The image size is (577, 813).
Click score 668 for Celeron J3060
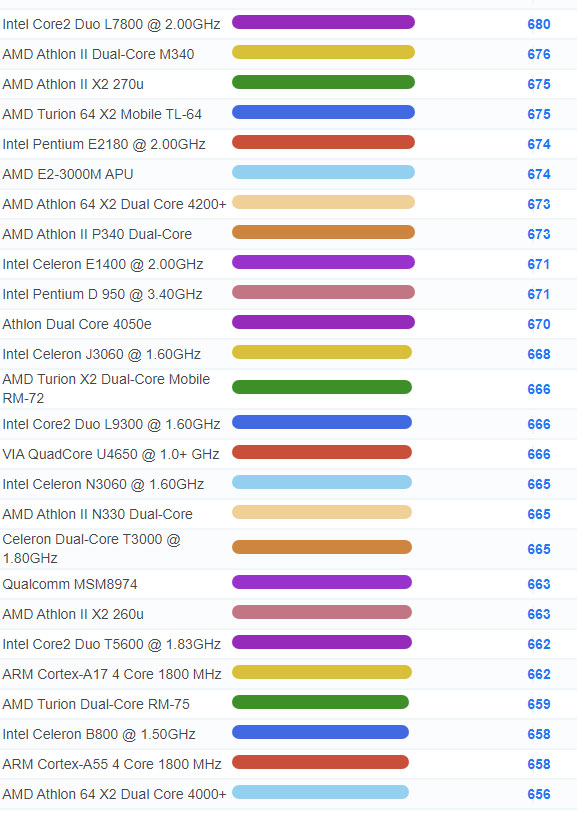[539, 355]
